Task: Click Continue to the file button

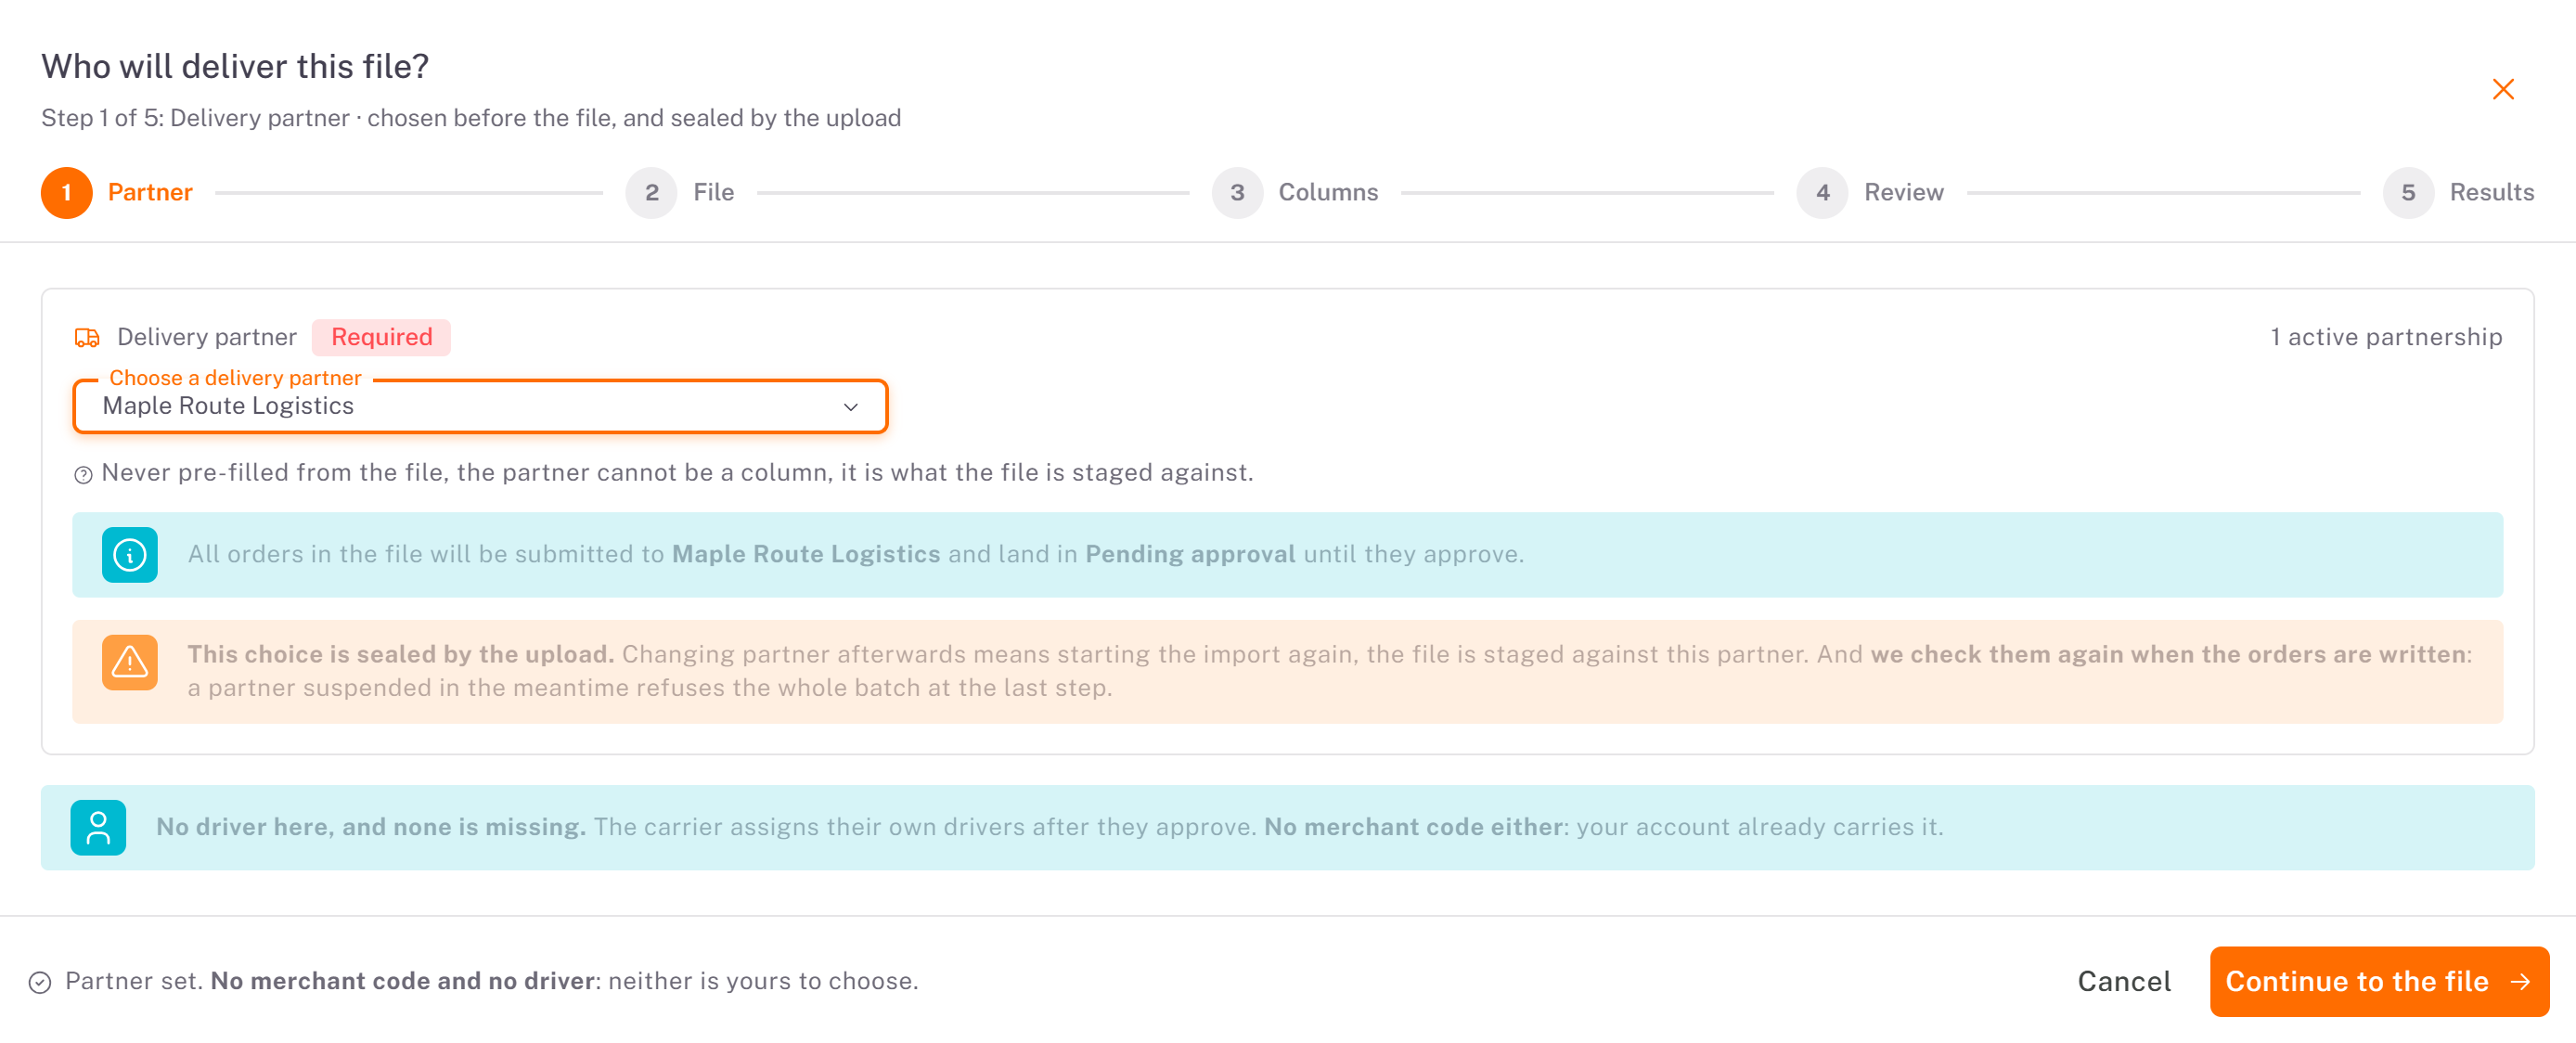Action: coord(2379,982)
